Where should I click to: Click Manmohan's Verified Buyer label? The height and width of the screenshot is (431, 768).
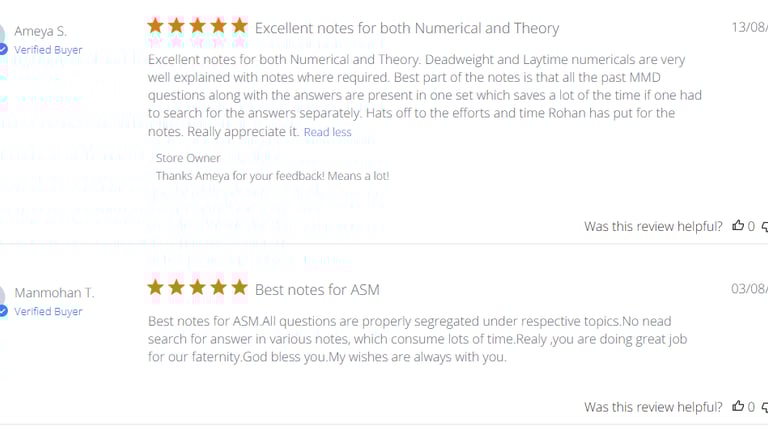coord(48,312)
